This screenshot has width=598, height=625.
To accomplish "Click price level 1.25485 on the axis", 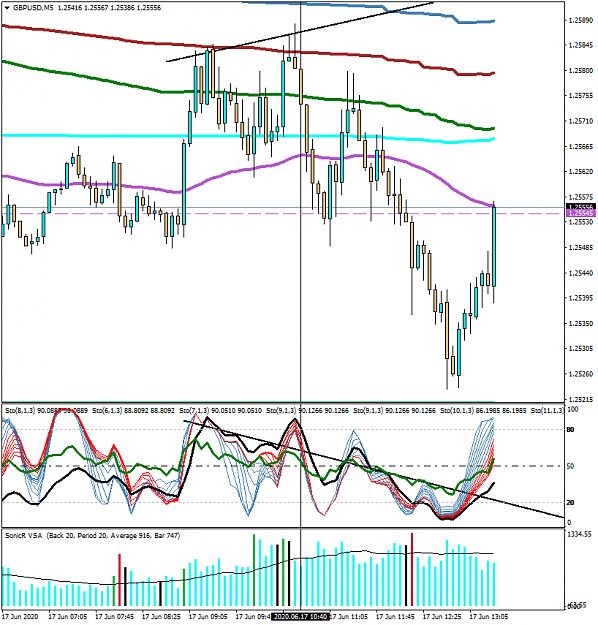I will (580, 248).
